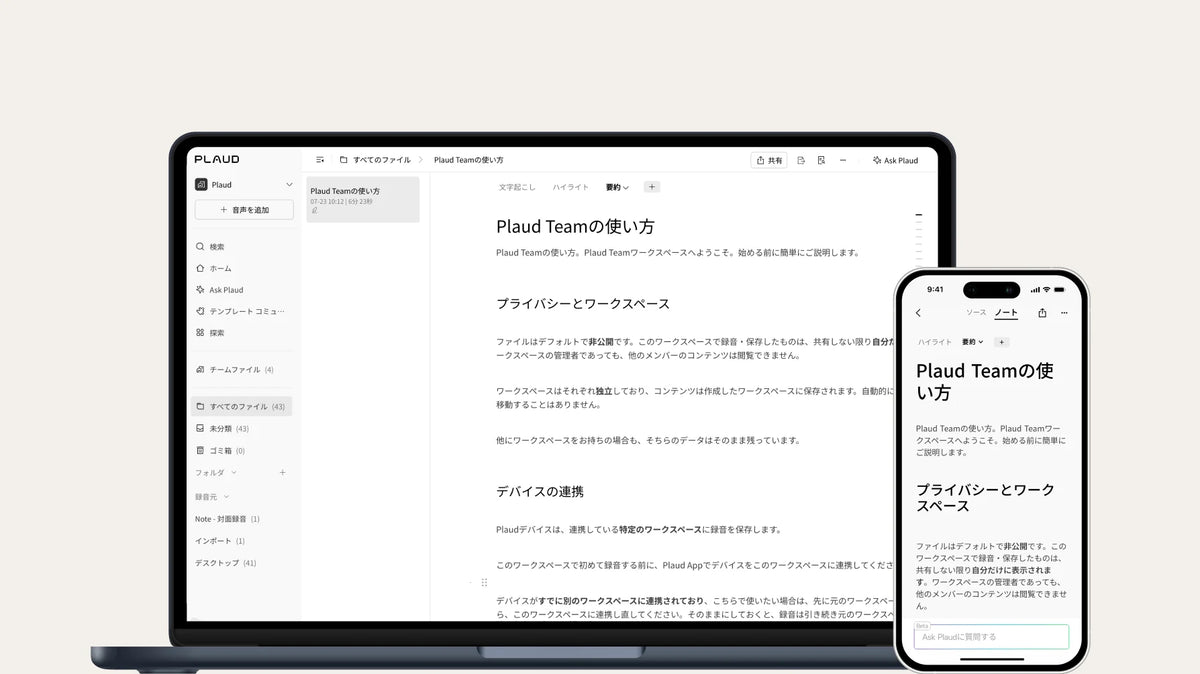Open テンプレート コミュニティ in sidebar

pyautogui.click(x=242, y=311)
